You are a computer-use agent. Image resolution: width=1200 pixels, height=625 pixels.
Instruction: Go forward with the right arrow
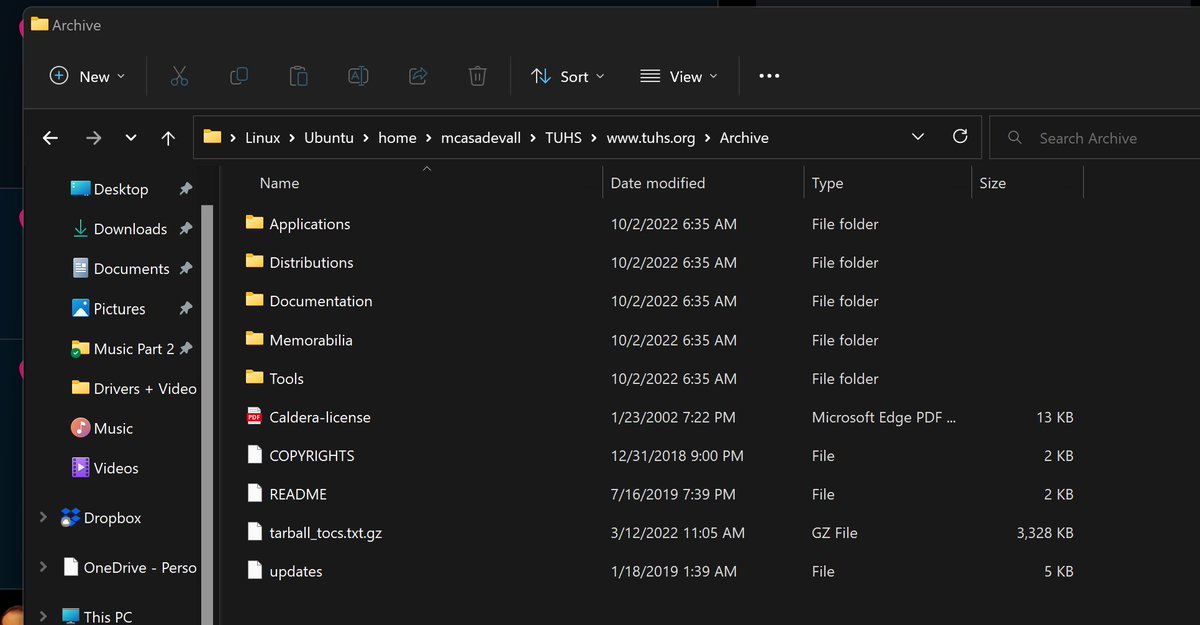pos(94,138)
